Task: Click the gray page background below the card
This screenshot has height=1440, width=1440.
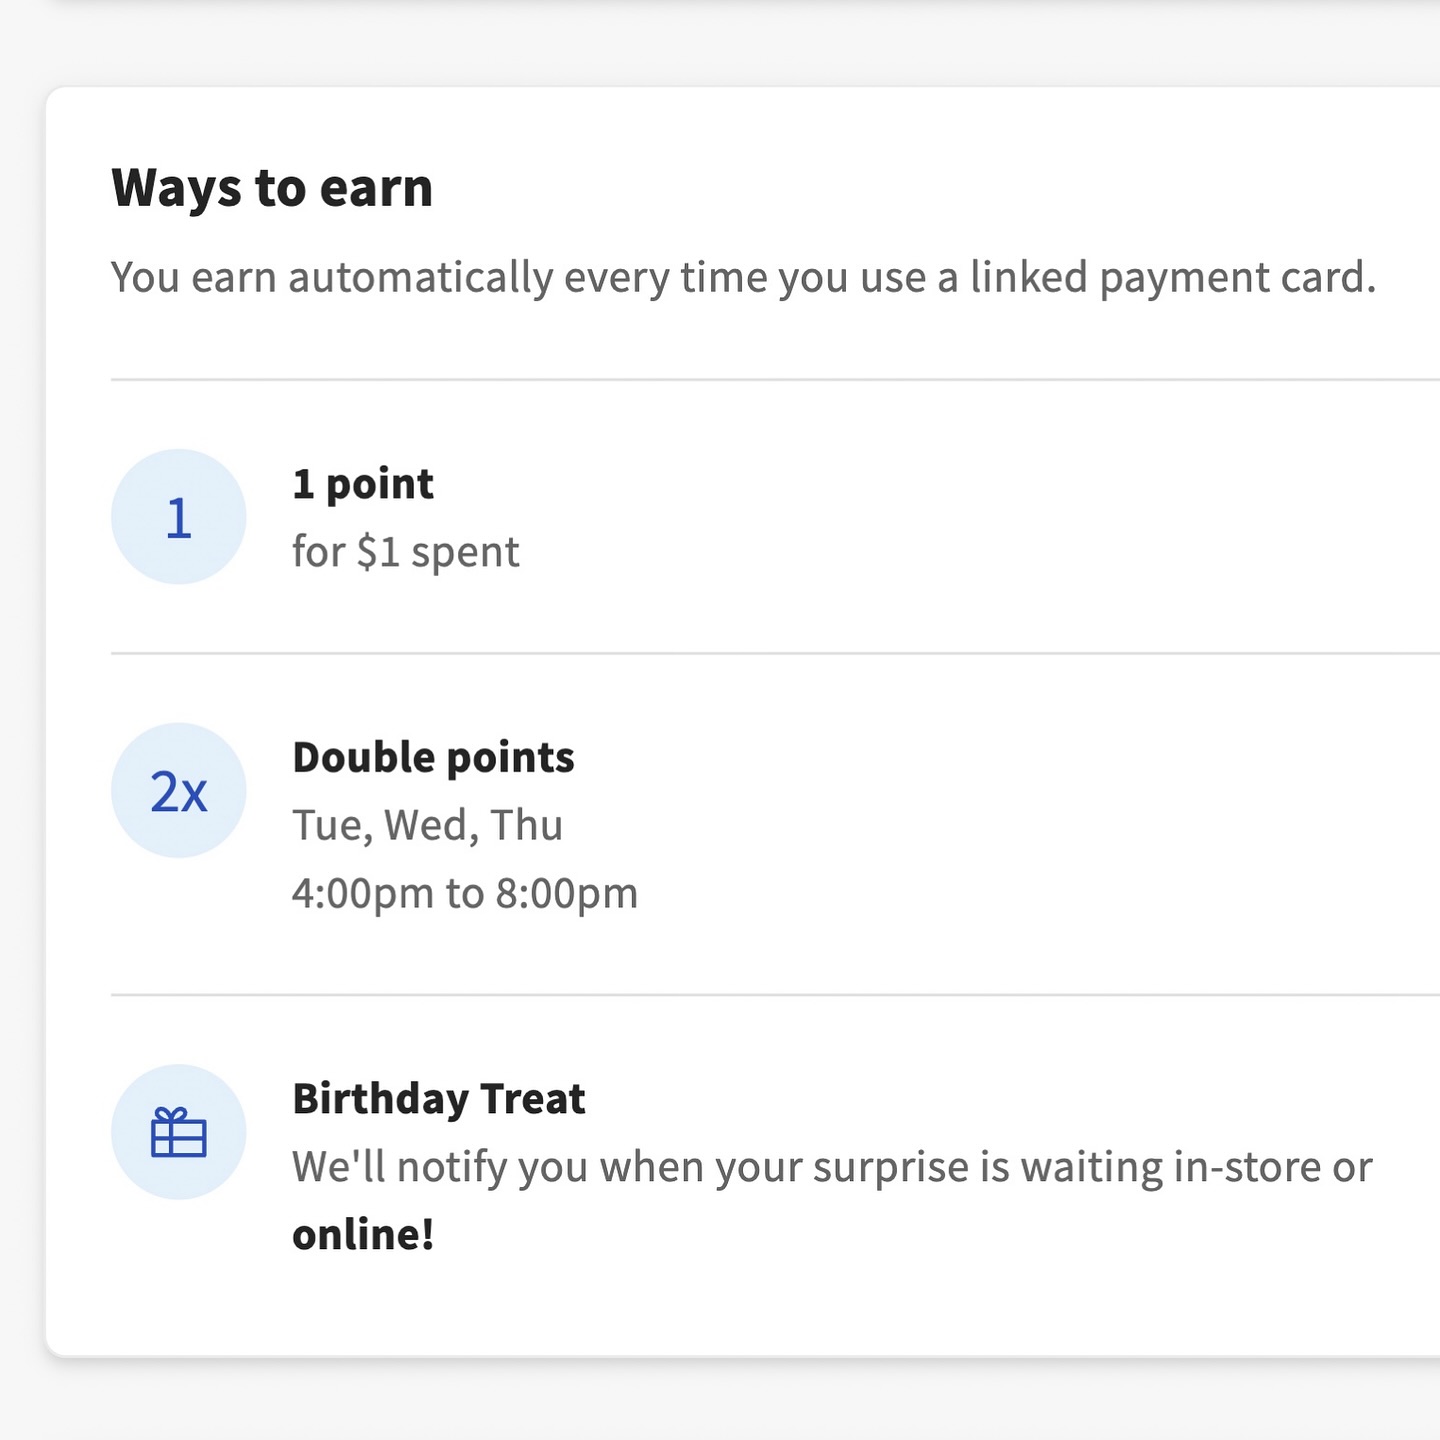Action: pyautogui.click(x=720, y=1402)
